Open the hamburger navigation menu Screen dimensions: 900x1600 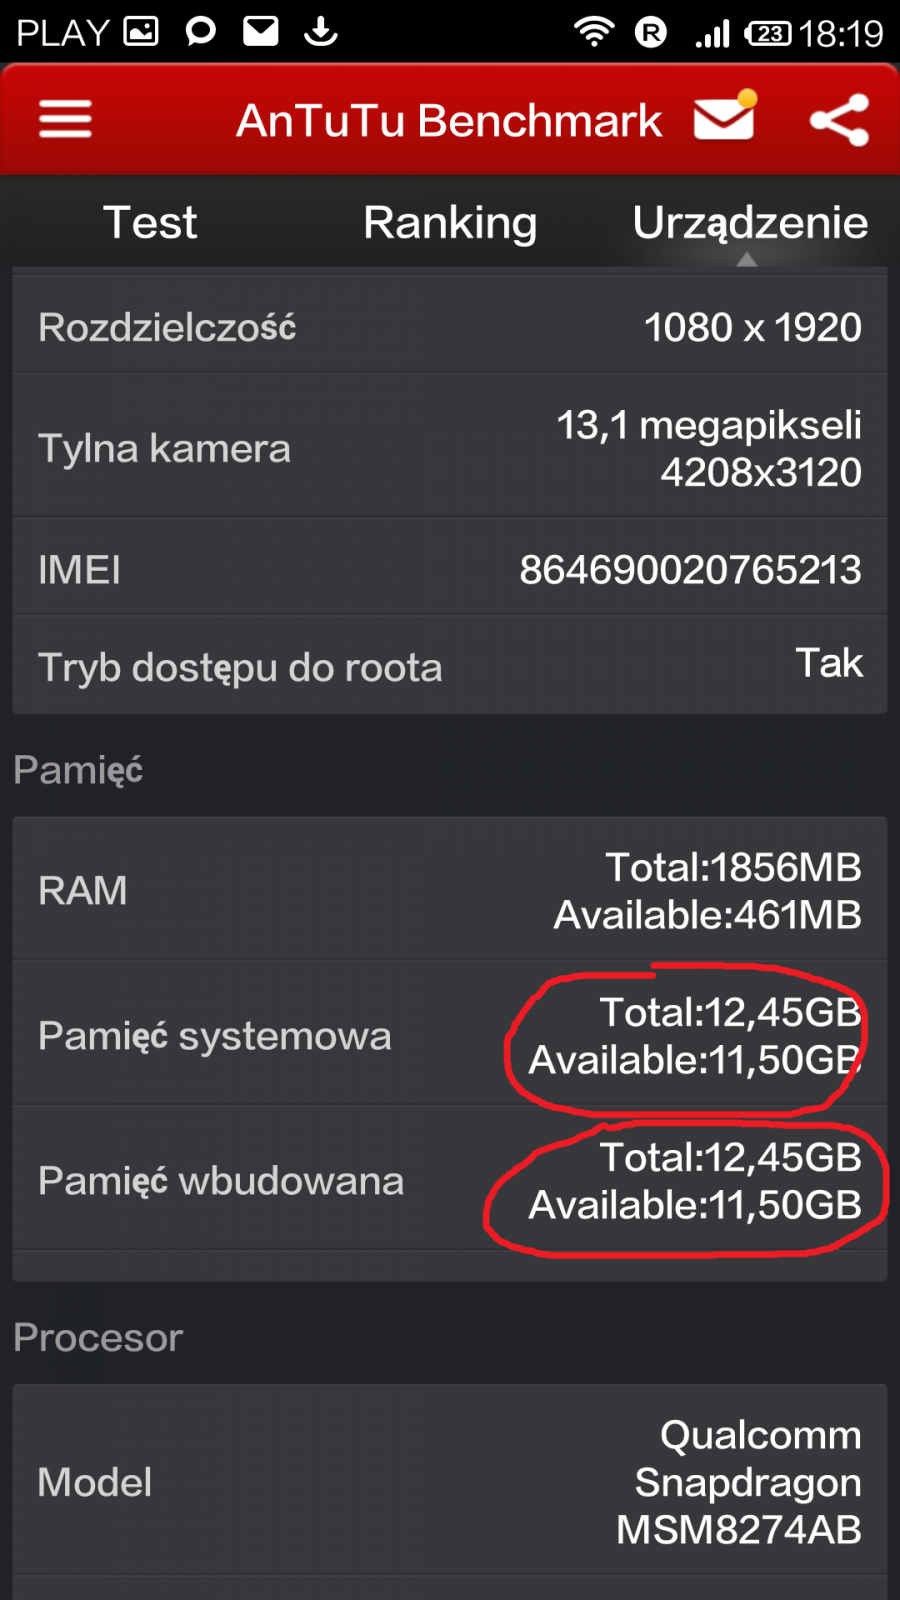point(66,120)
